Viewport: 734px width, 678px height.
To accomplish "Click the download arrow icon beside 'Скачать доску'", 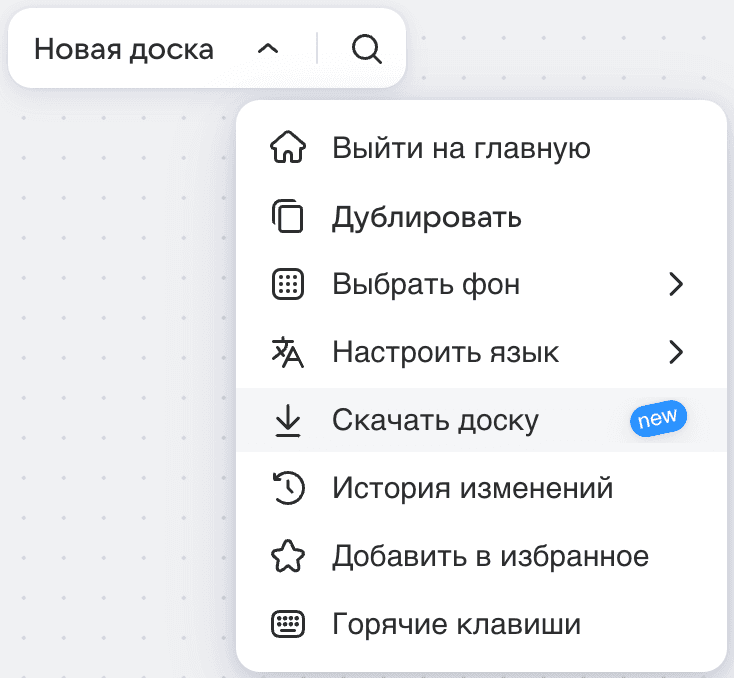I will 288,420.
